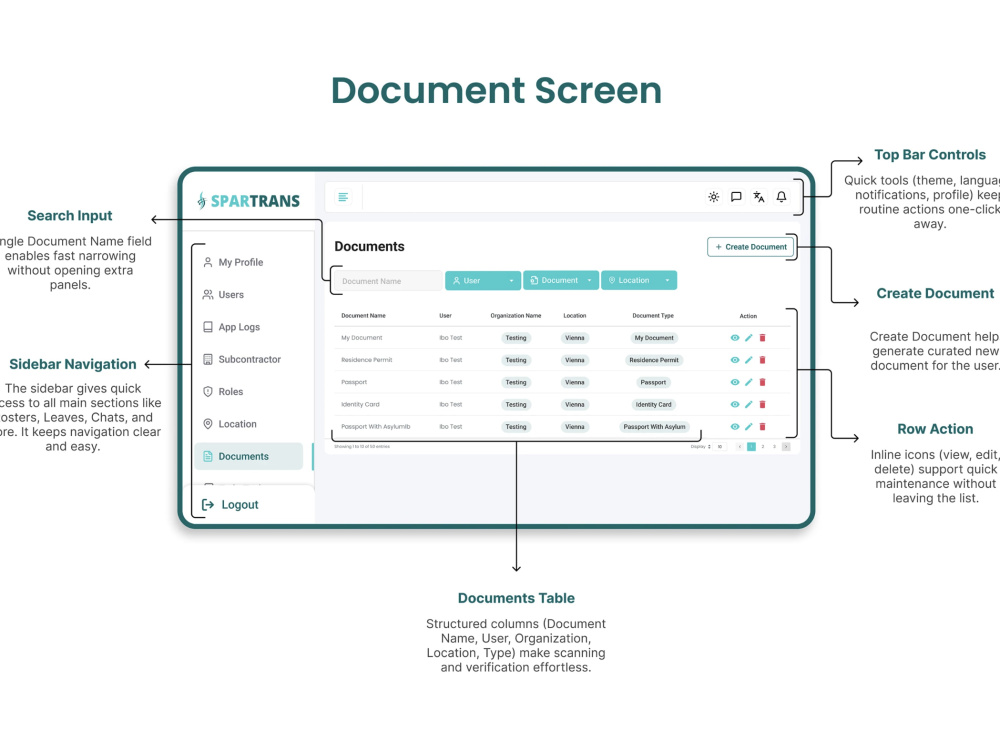Open Users in sidebar
This screenshot has width=1000, height=750.
tap(223, 295)
